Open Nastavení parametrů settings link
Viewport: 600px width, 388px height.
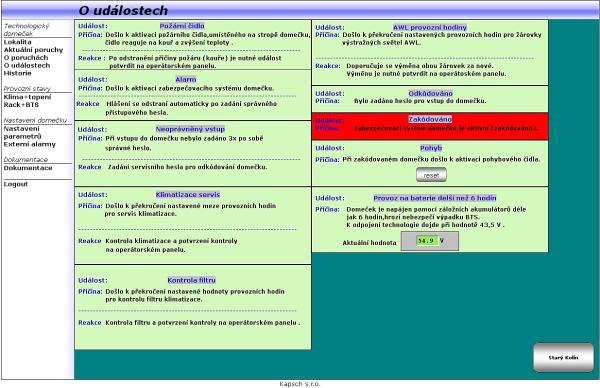[22, 132]
